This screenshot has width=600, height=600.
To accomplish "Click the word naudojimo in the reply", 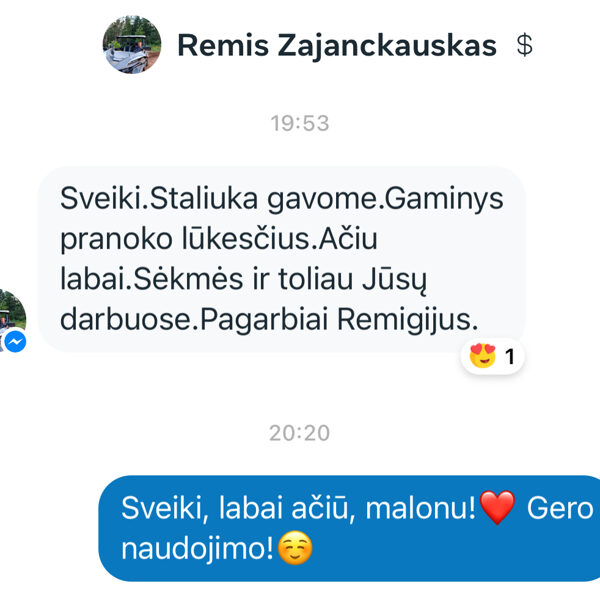I will coord(197,549).
